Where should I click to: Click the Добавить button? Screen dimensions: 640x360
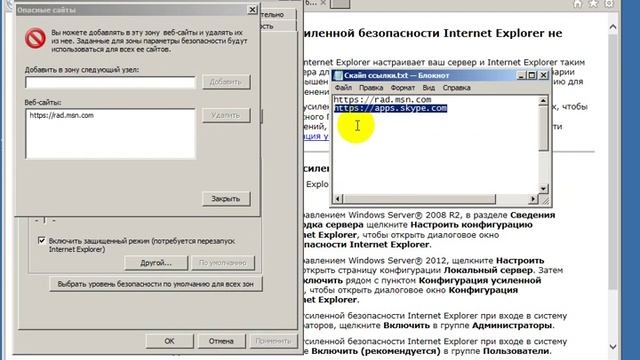[226, 82]
